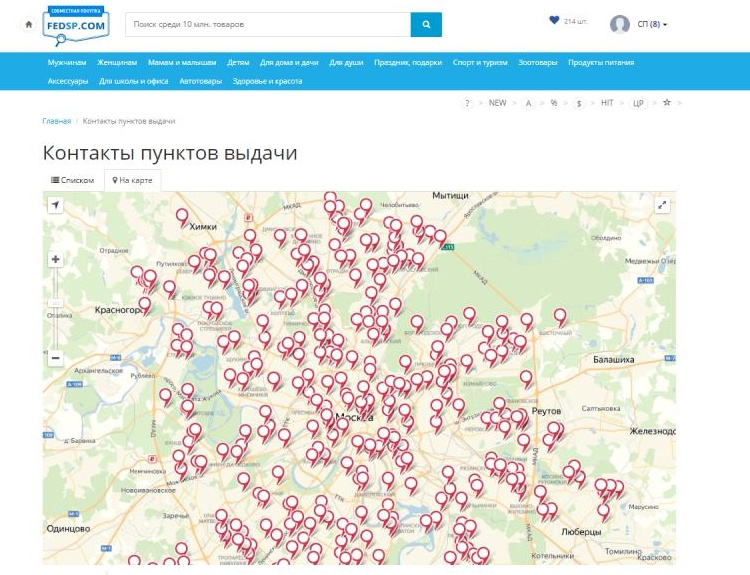Zoom out the map with minus button

[56, 358]
